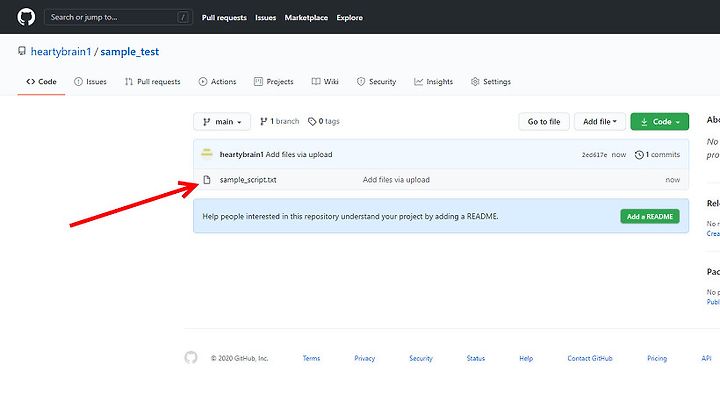Open the Privacy footer link
This screenshot has width=720, height=393.
(365, 358)
